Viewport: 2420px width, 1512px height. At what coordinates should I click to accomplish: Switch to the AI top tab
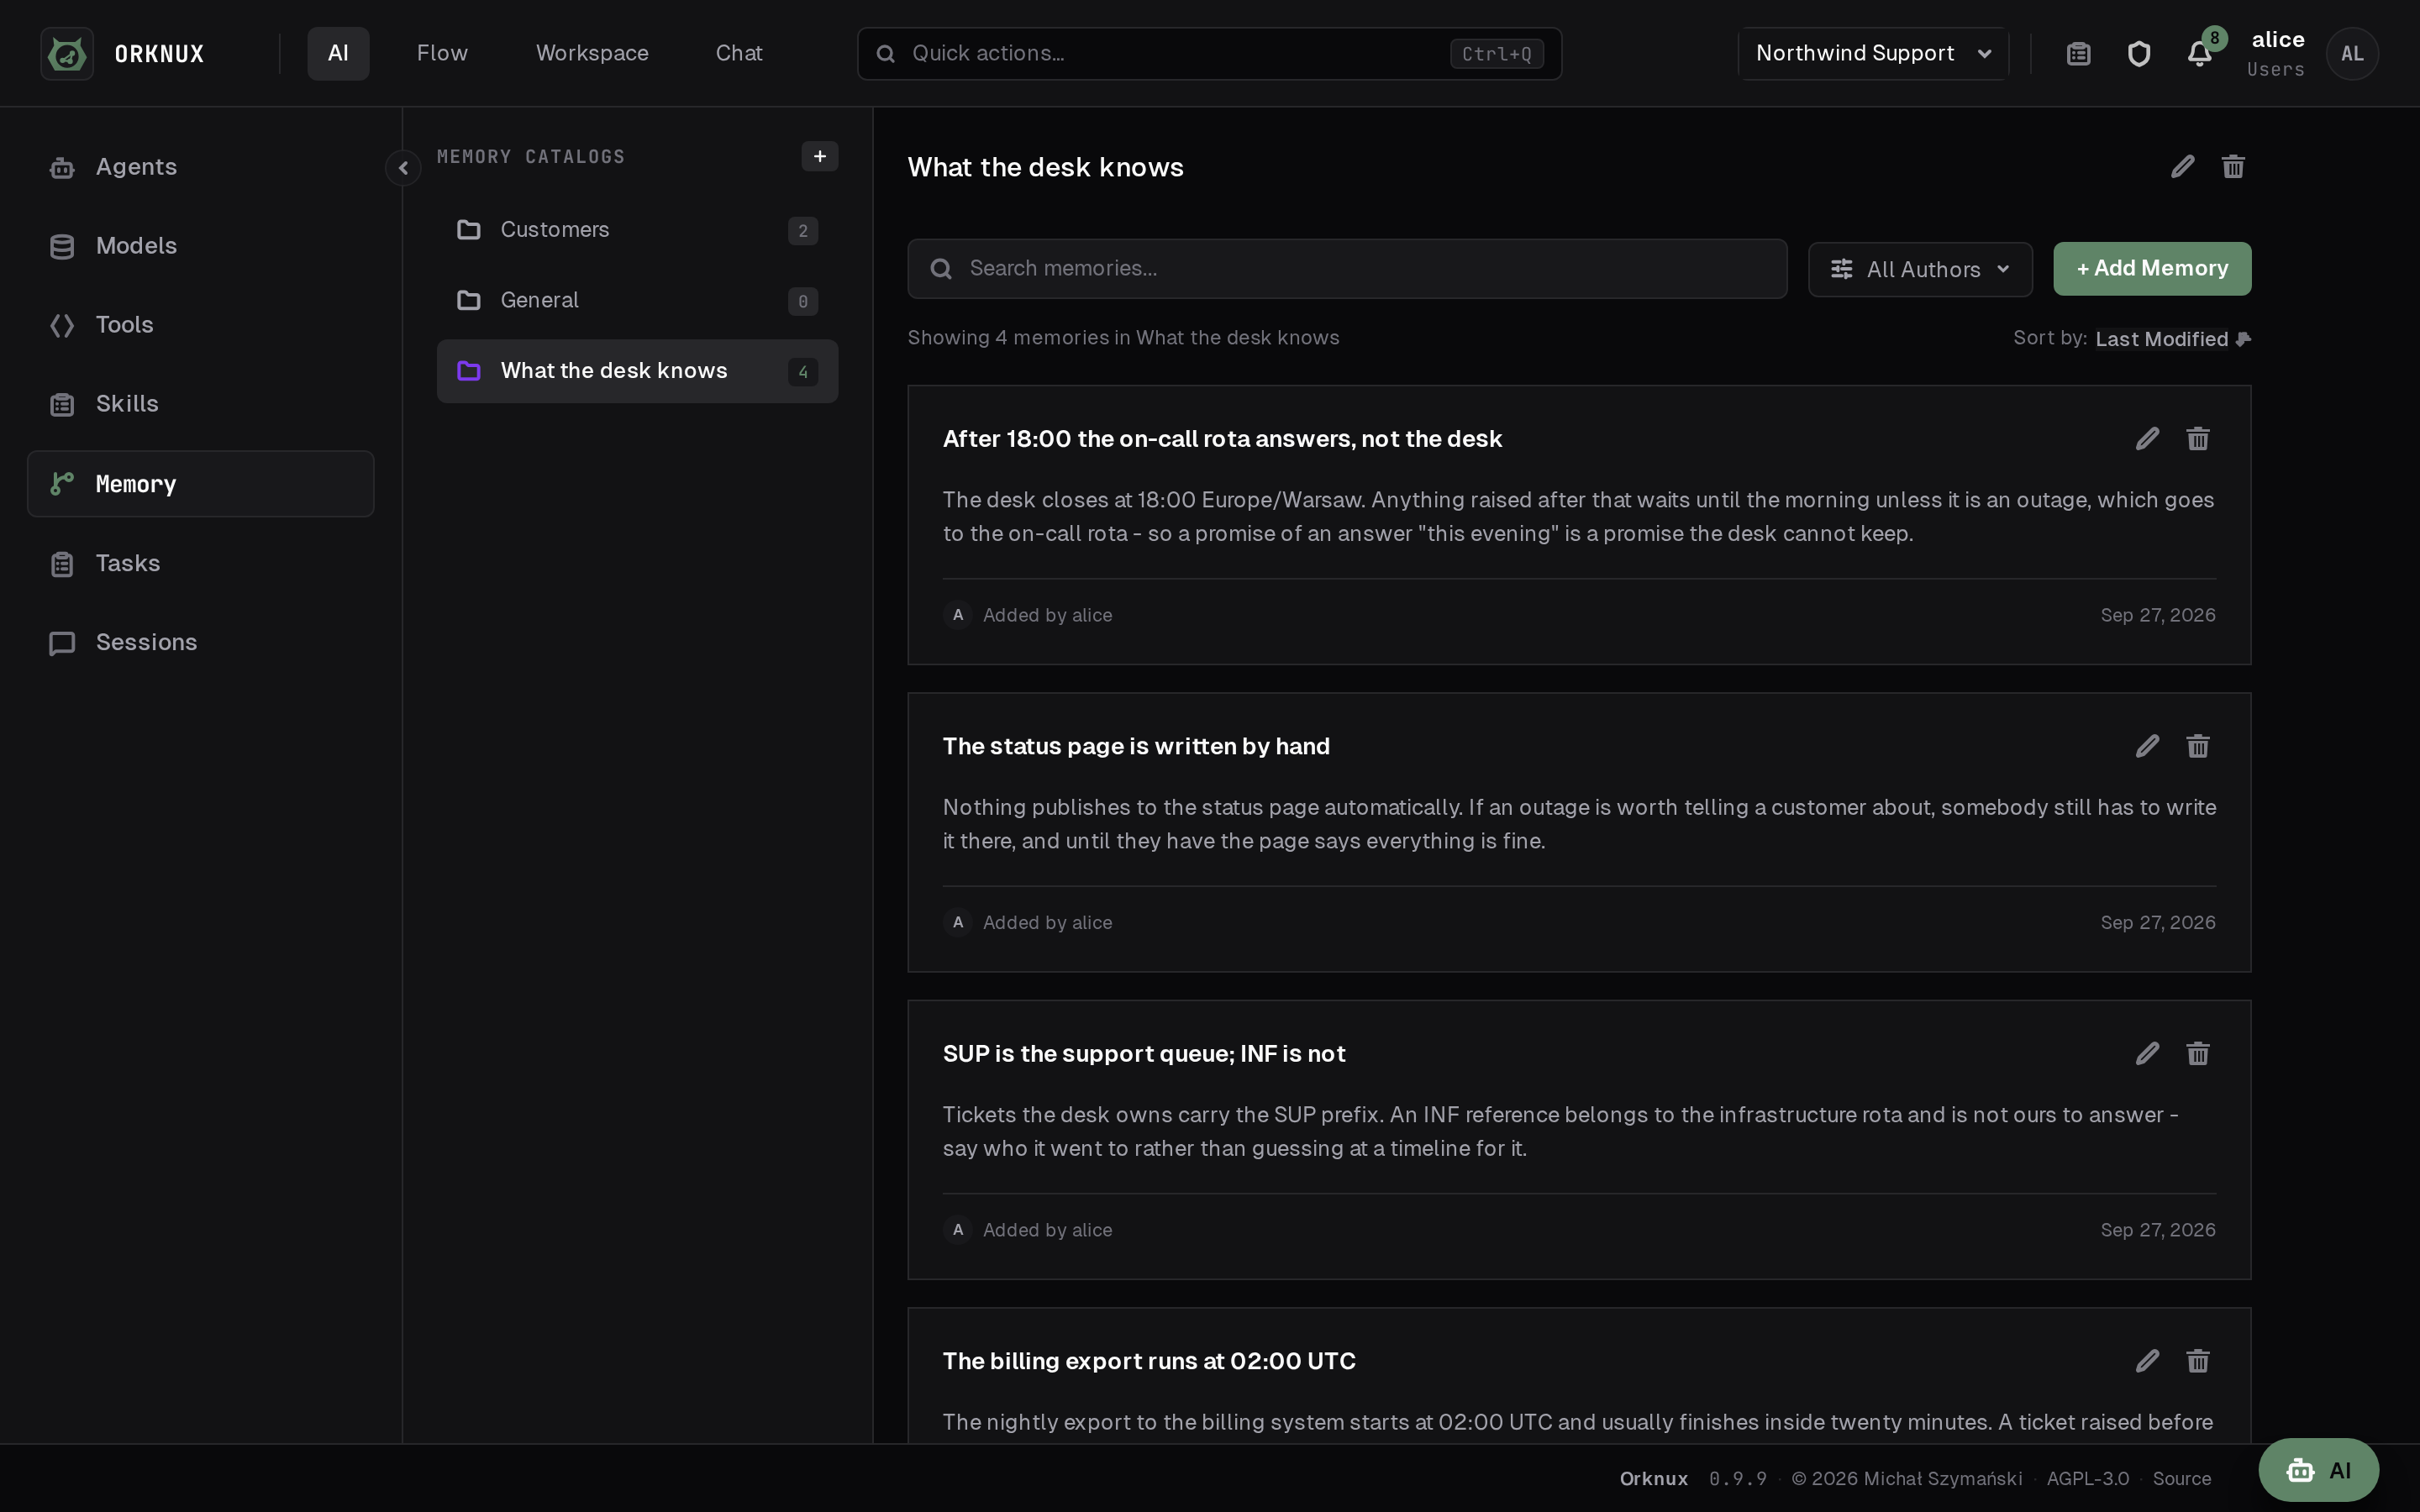338,53
